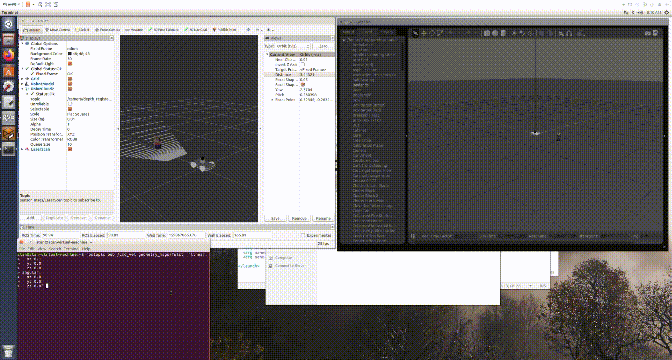The image size is (672, 360).
Task: Select Gazebo's rotate mode tool
Action: click(x=432, y=33)
